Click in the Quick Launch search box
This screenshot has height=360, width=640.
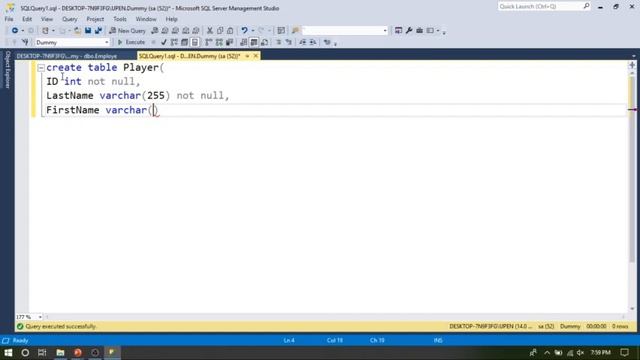[x=543, y=6]
